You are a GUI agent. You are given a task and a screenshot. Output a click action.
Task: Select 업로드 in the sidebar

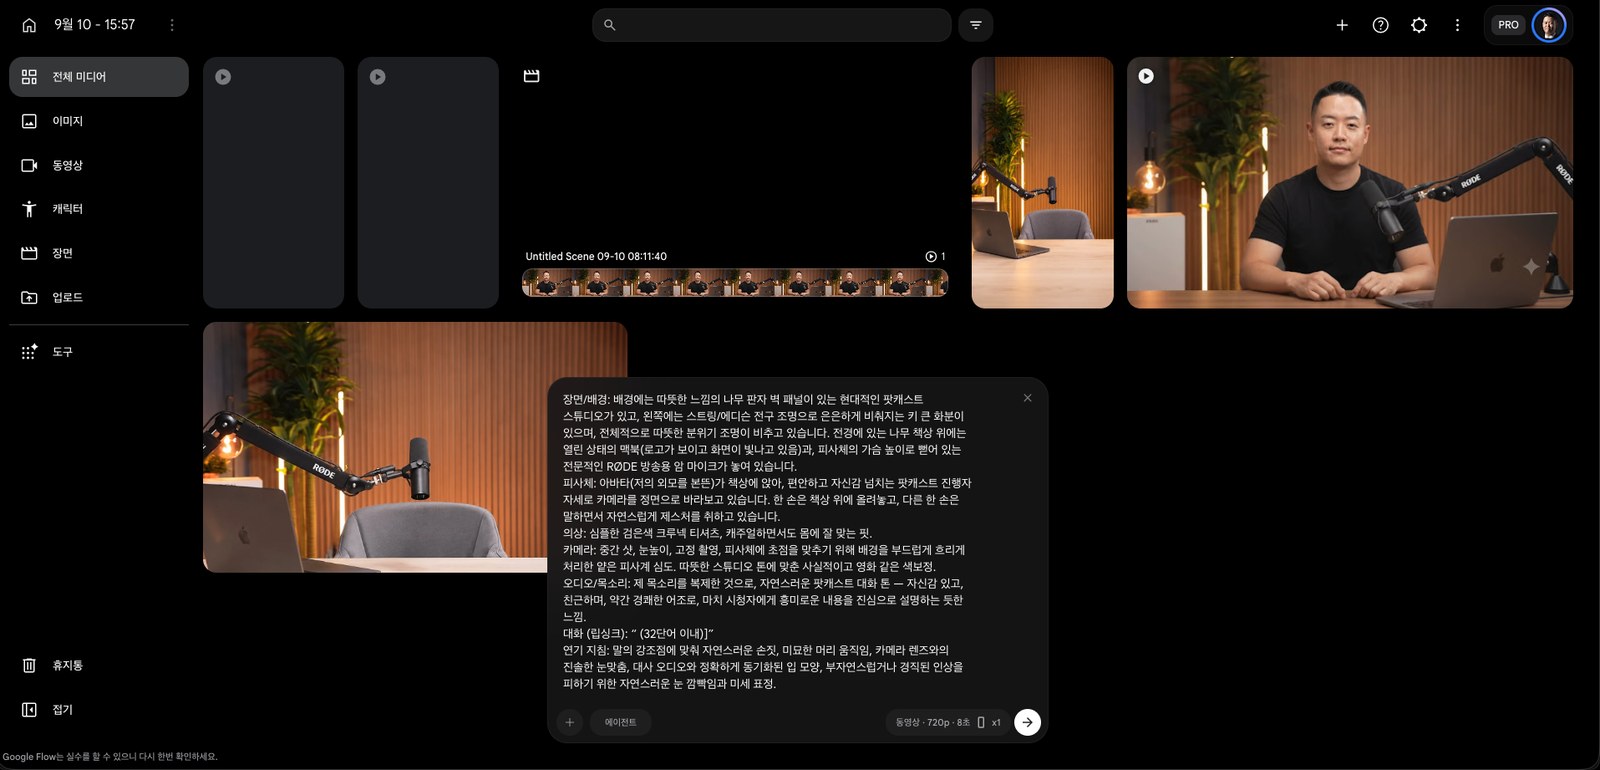coord(99,297)
